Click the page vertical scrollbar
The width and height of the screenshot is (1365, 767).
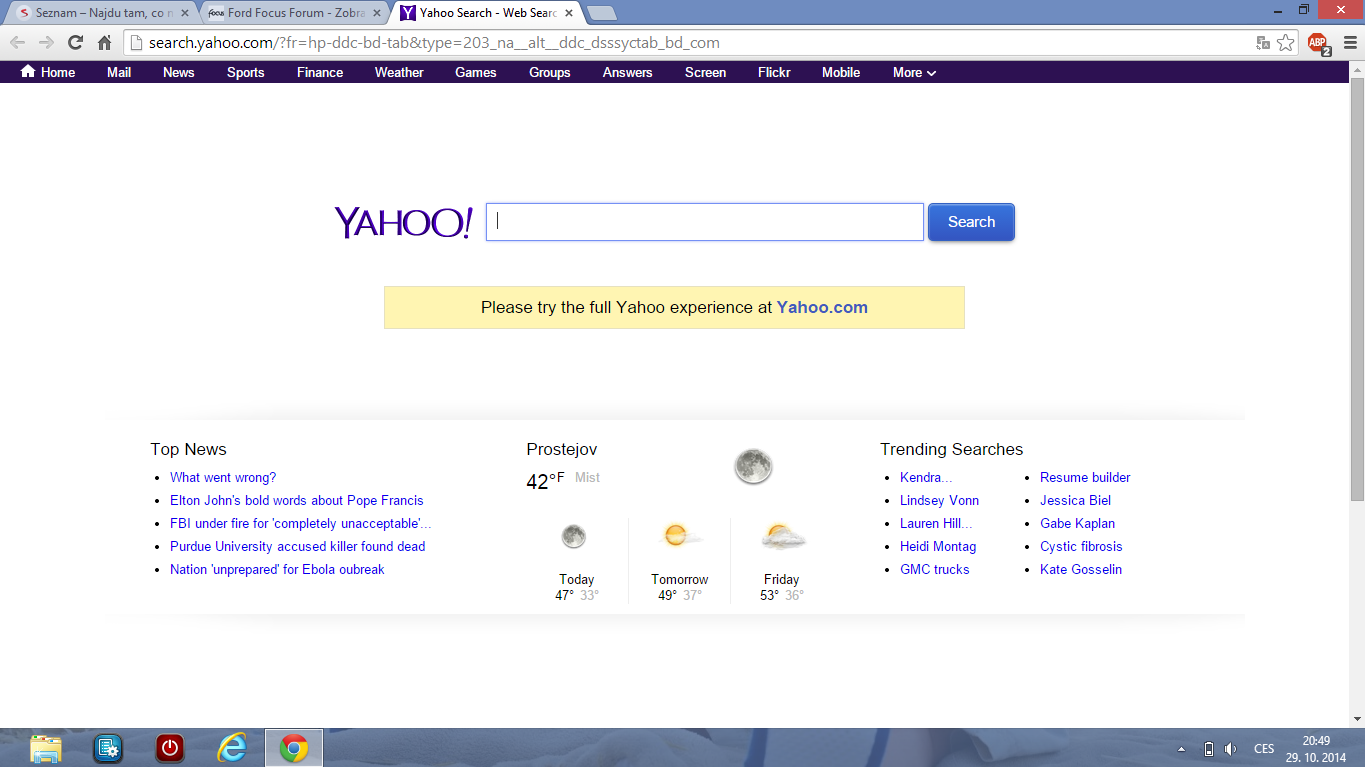(x=1357, y=300)
